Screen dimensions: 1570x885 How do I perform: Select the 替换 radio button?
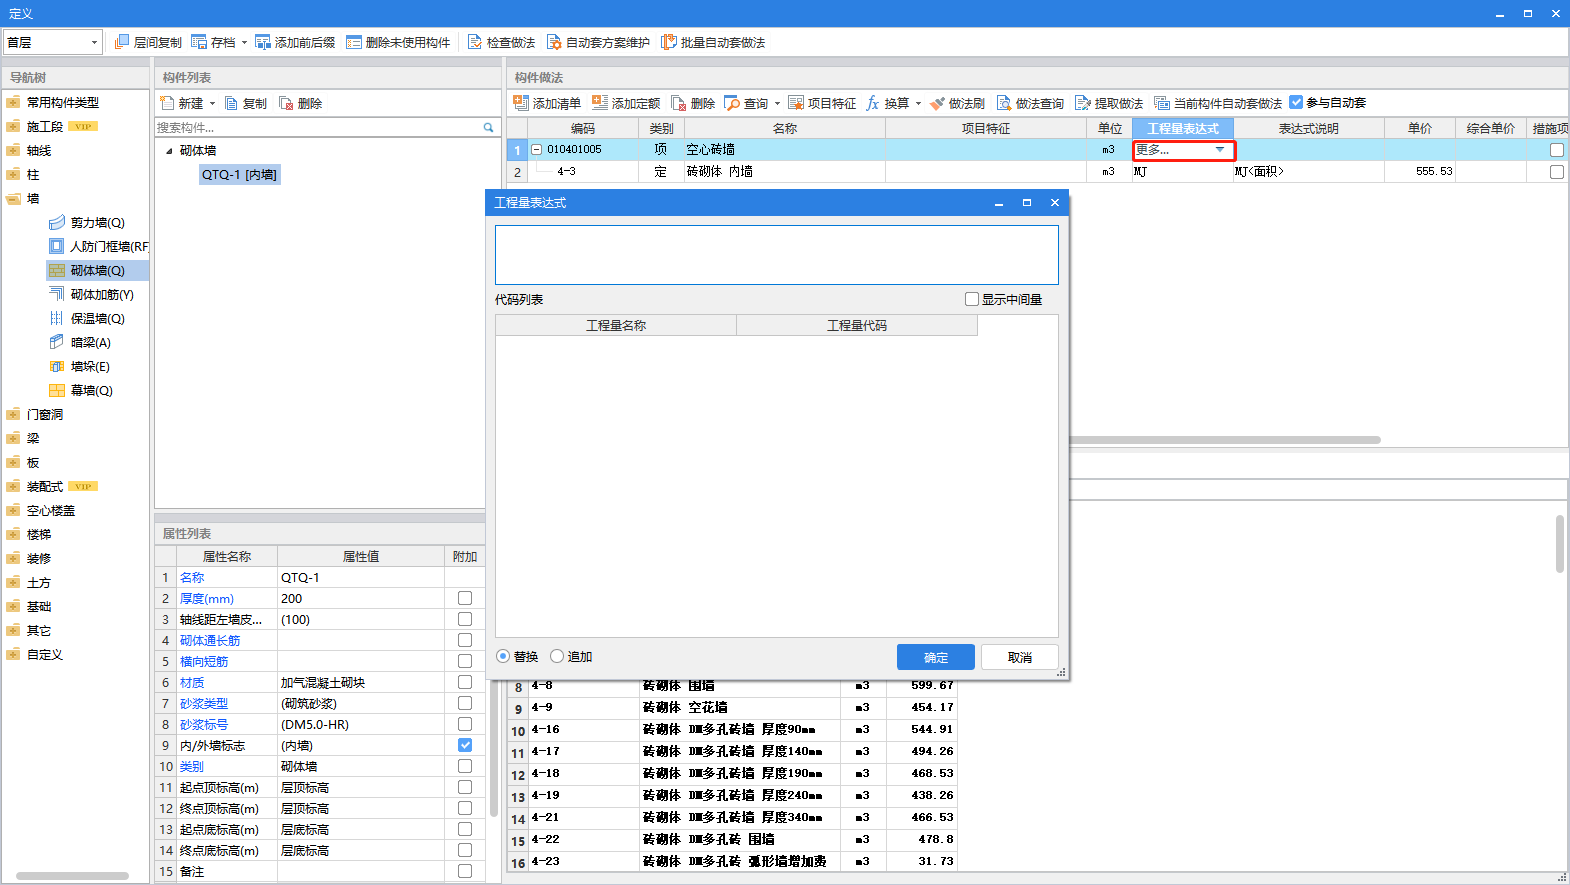tap(503, 656)
